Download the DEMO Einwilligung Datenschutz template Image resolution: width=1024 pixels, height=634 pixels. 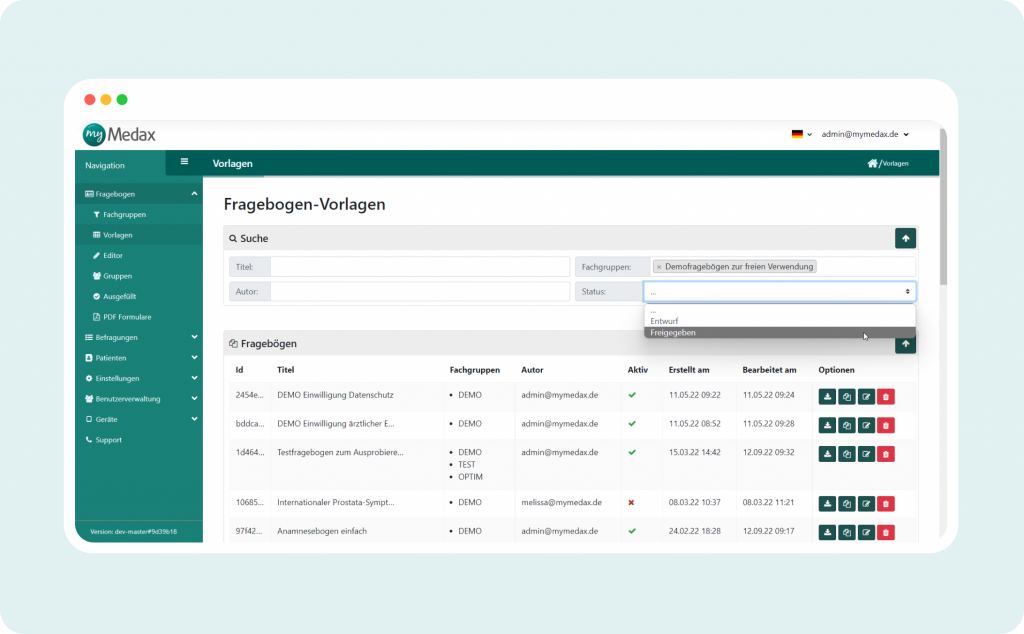pyautogui.click(x=827, y=397)
